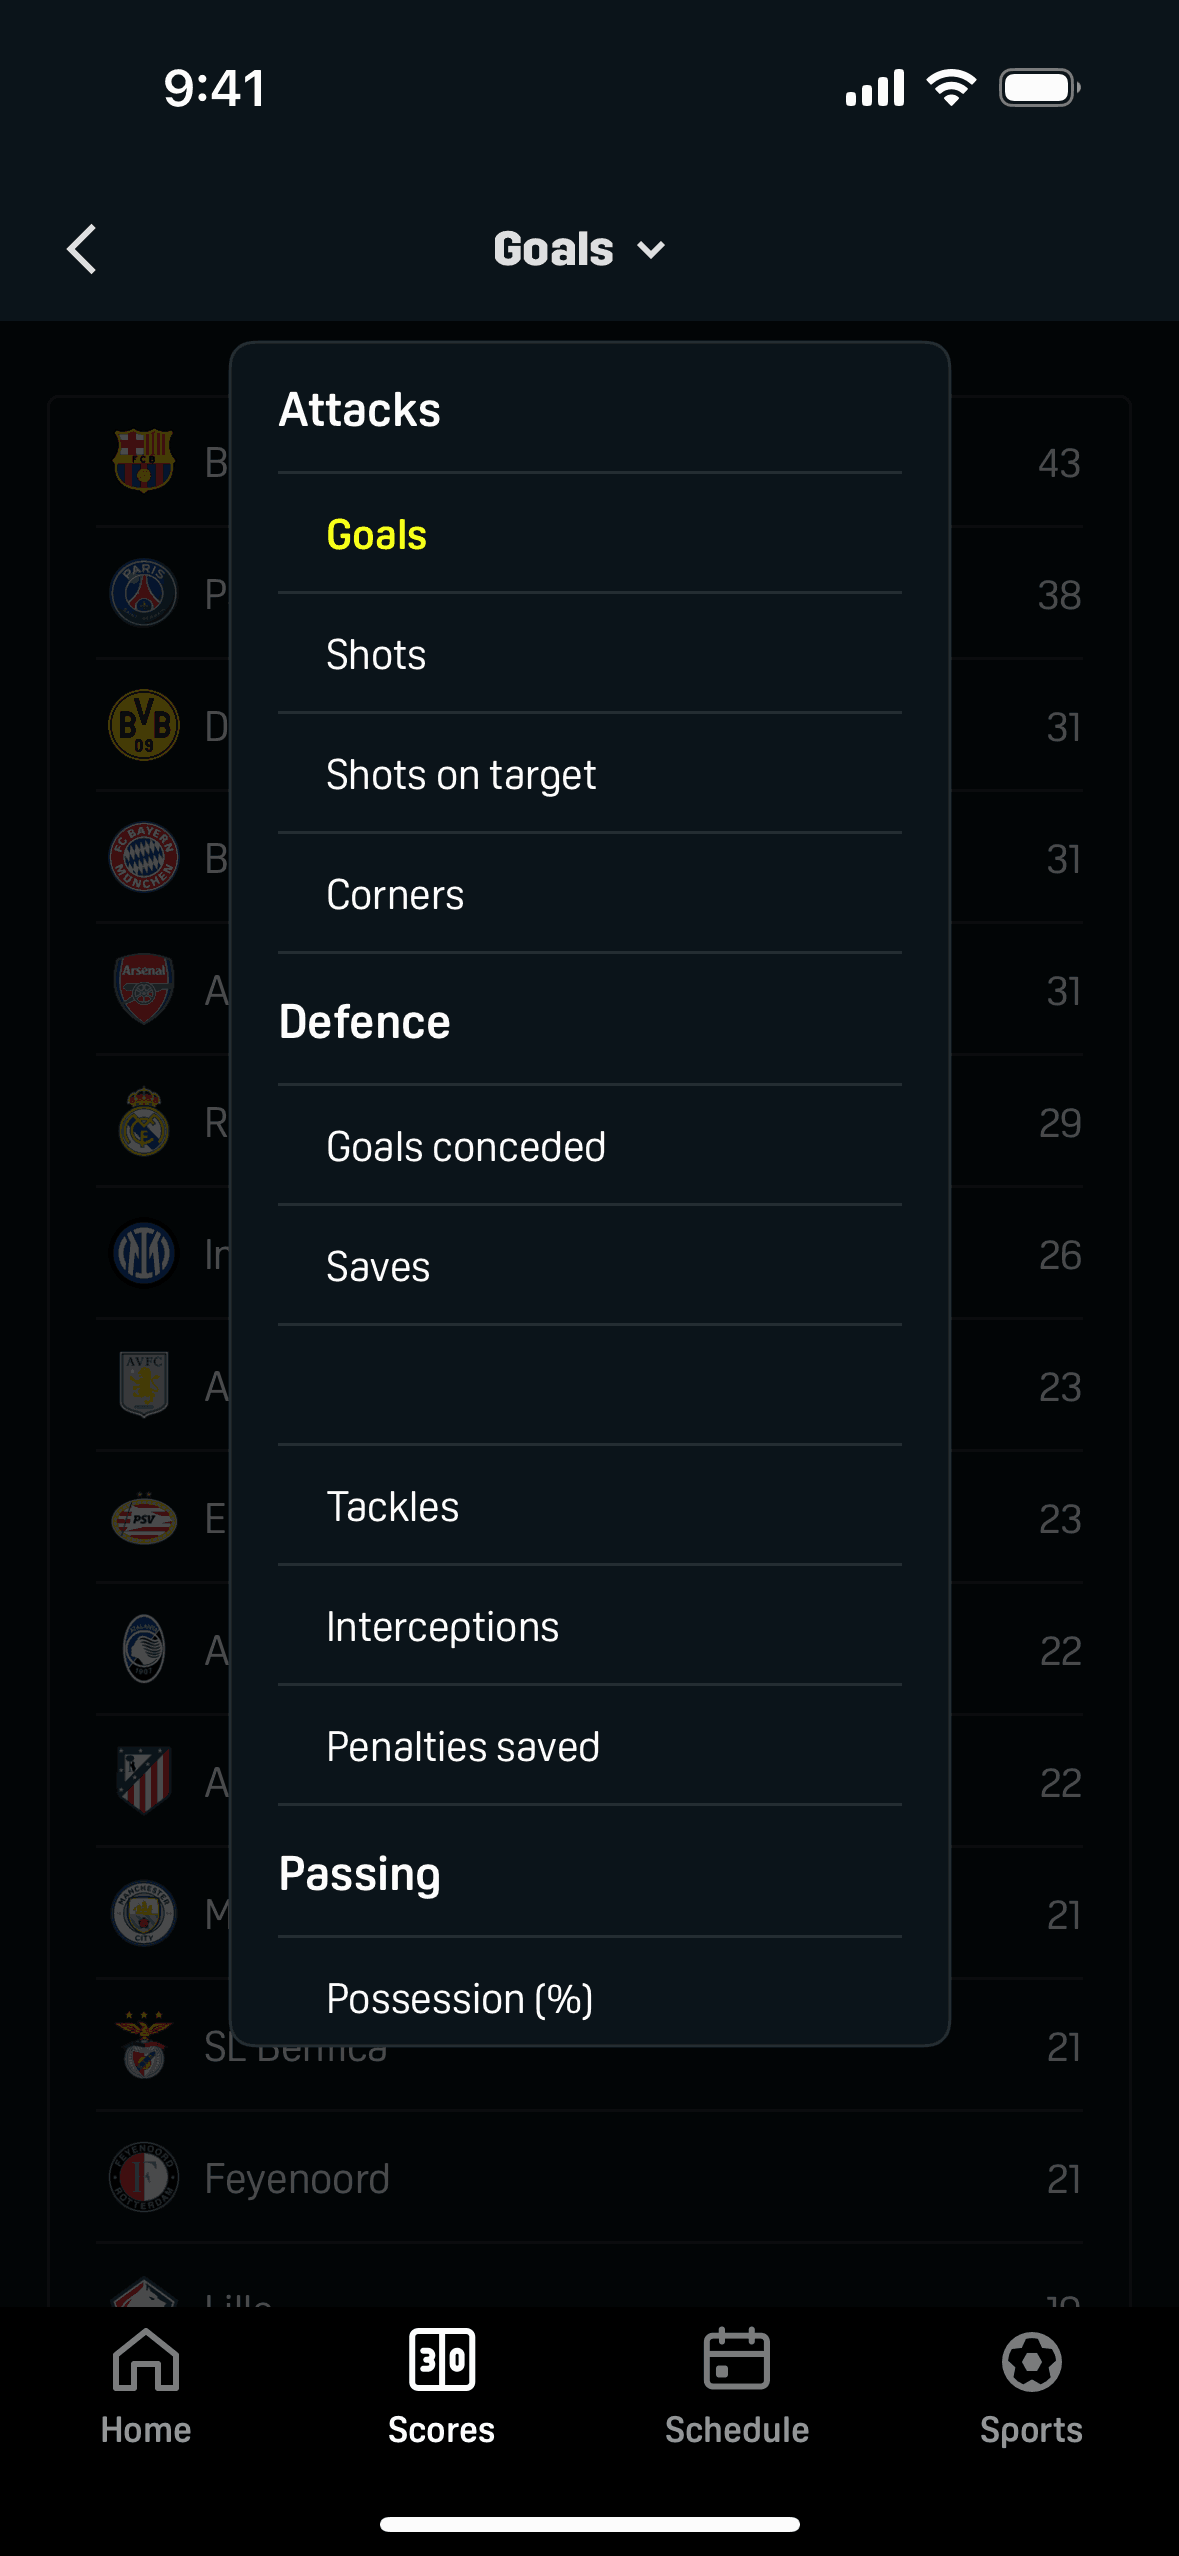The width and height of the screenshot is (1179, 2556).
Task: Tap the Schedule calendar icon
Action: tap(737, 2362)
